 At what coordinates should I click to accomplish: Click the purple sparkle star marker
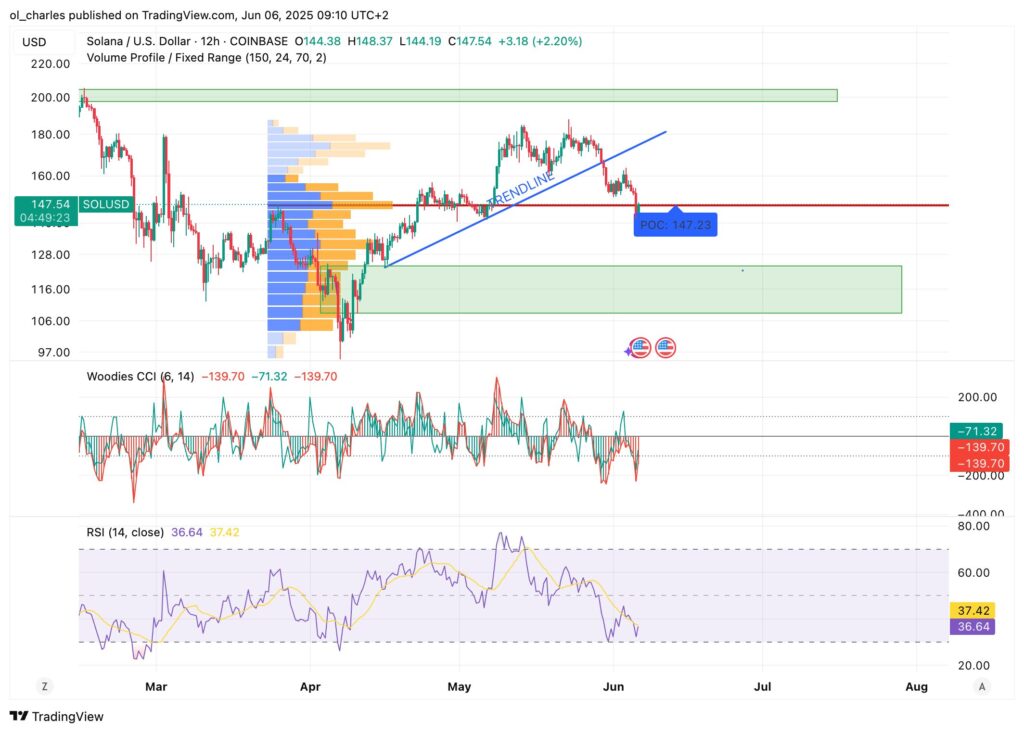click(628, 350)
